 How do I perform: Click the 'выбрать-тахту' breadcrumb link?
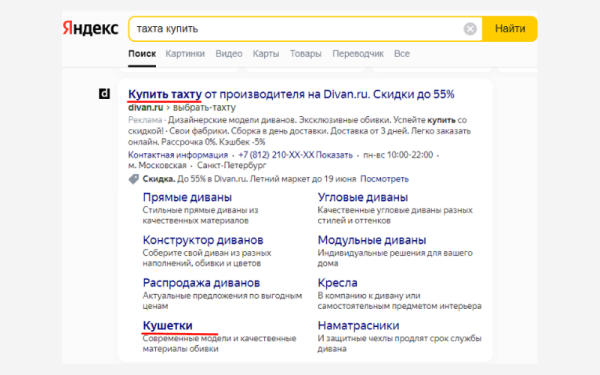(x=204, y=108)
